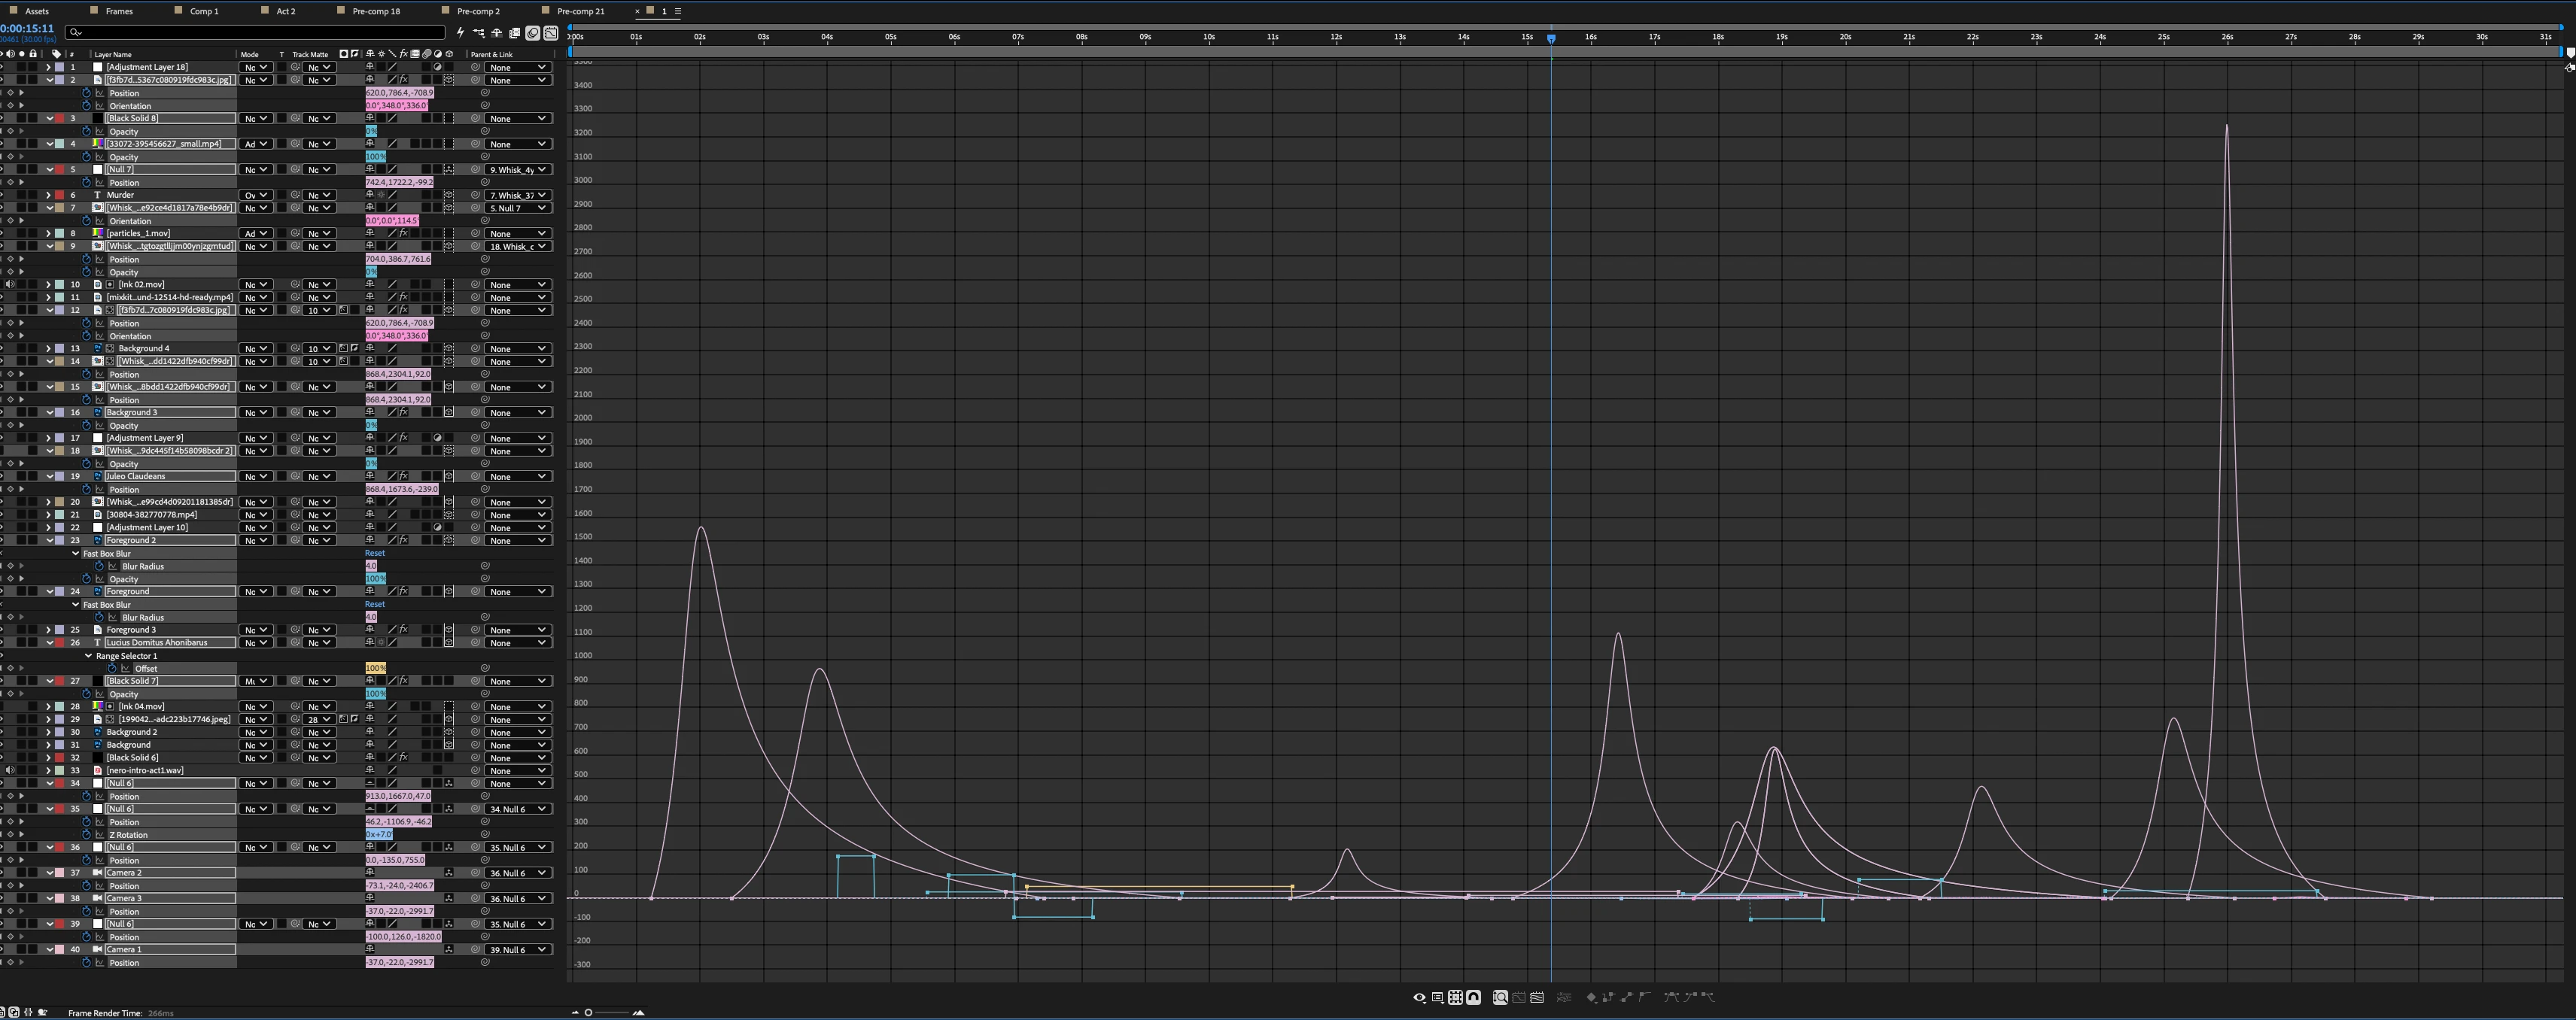Image resolution: width=2576 pixels, height=1020 pixels.
Task: Toggle solo switch for Black Solid 8
Action: pyautogui.click(x=21, y=118)
